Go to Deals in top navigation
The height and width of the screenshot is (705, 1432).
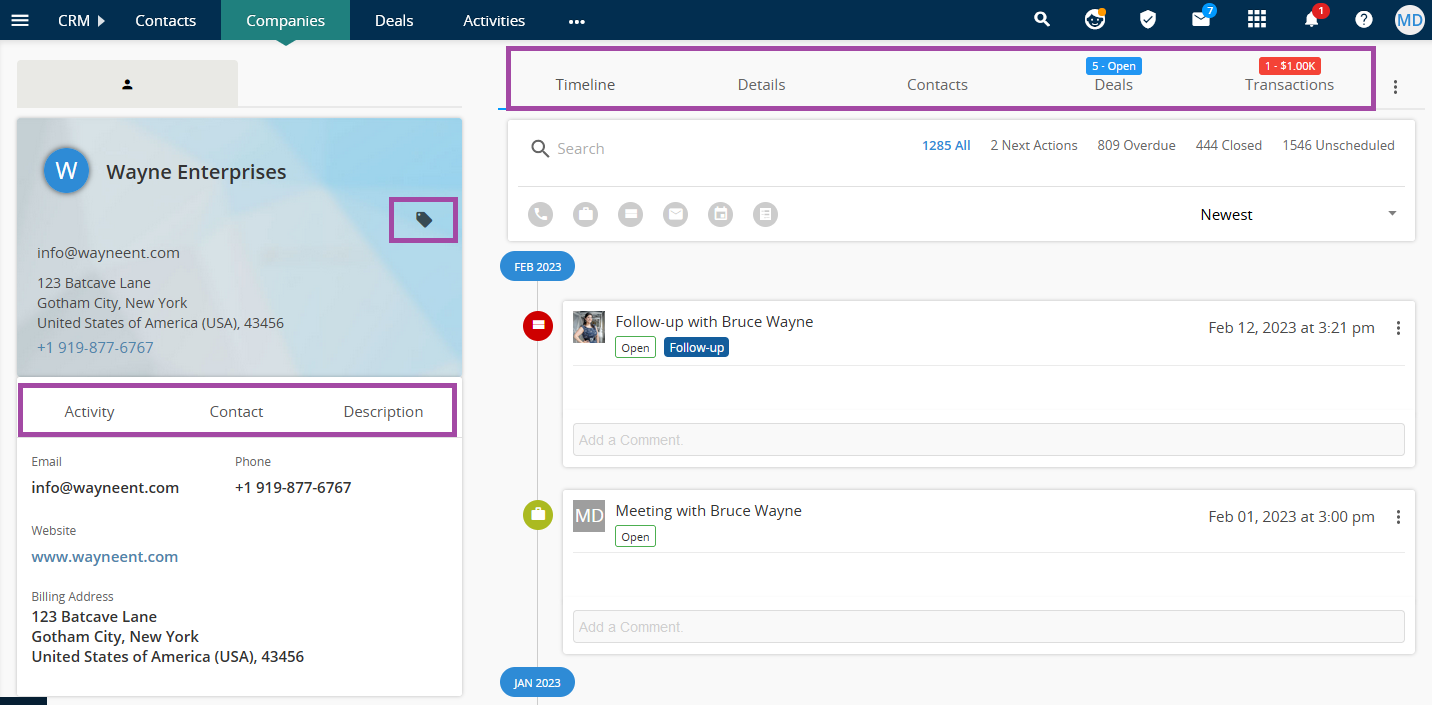coord(394,20)
